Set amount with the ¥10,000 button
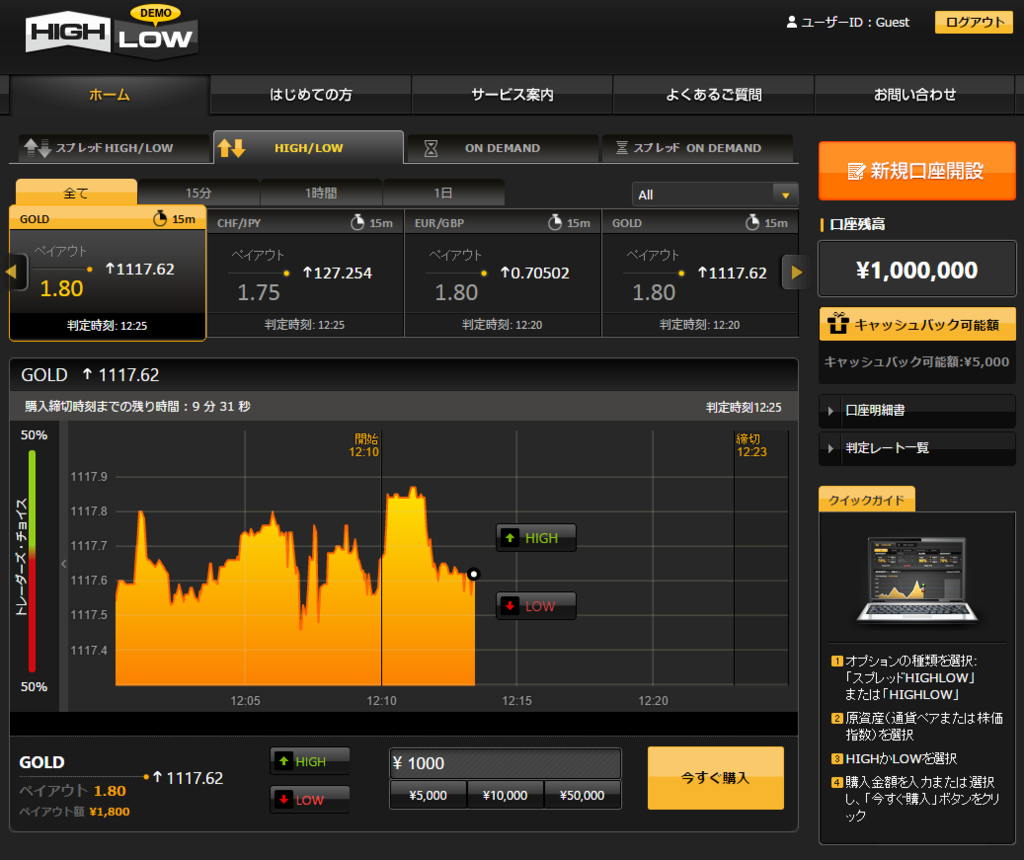The image size is (1024, 860). (505, 795)
